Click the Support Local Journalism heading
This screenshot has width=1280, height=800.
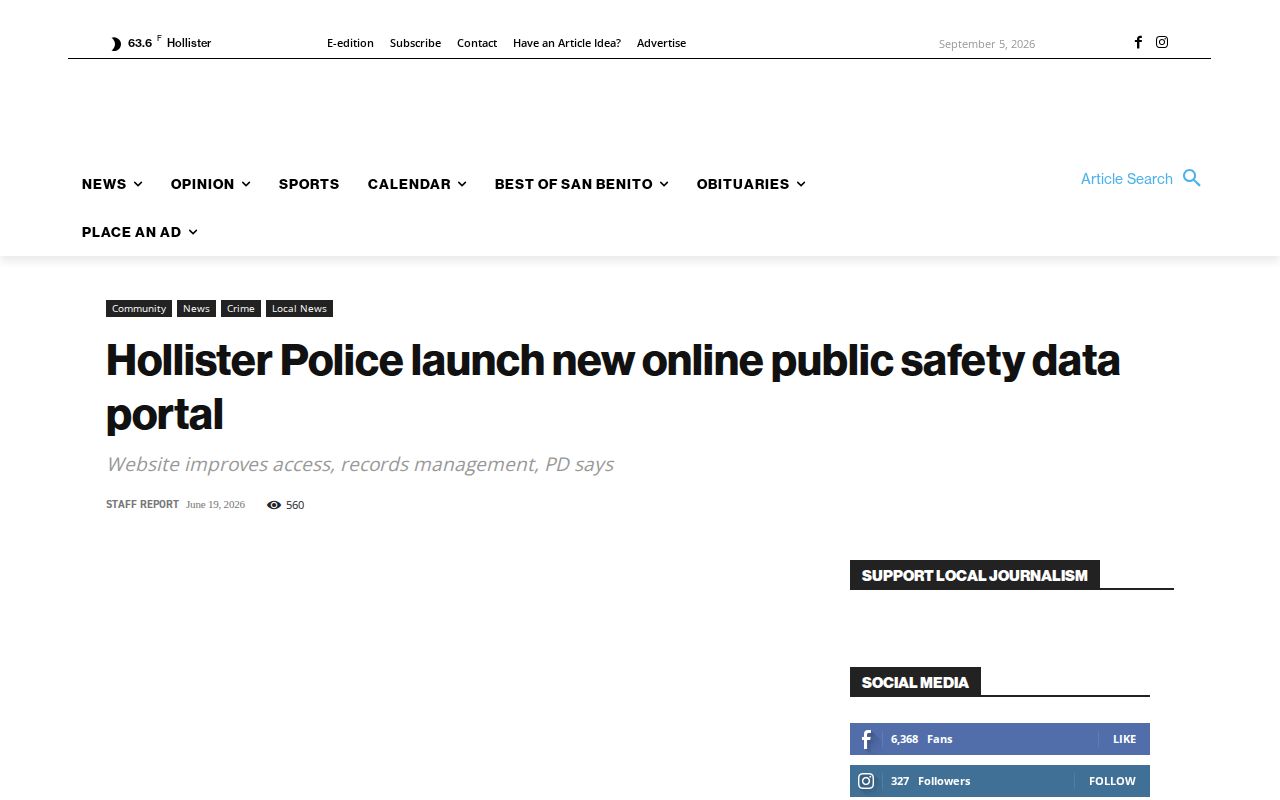[x=975, y=575]
